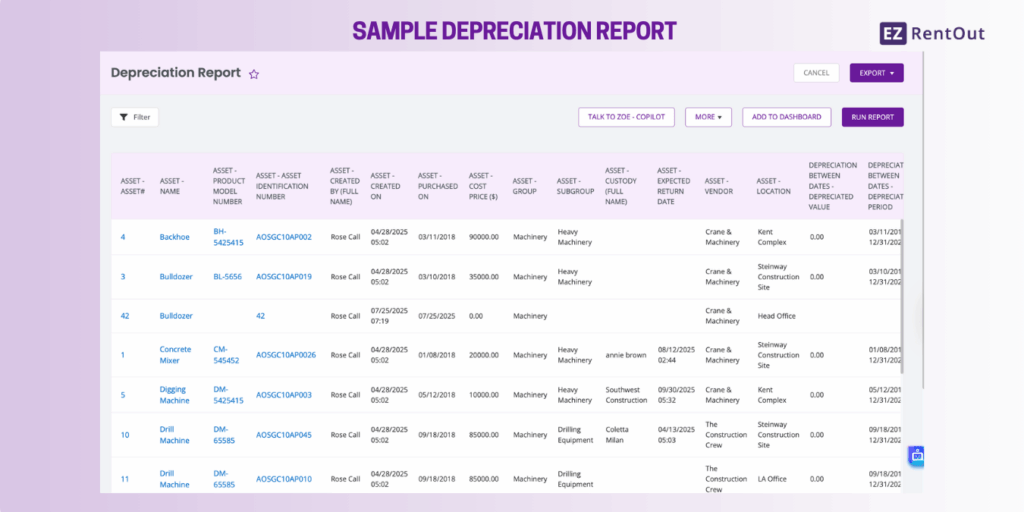
Task: Open the More dropdown menu
Action: pyautogui.click(x=708, y=117)
